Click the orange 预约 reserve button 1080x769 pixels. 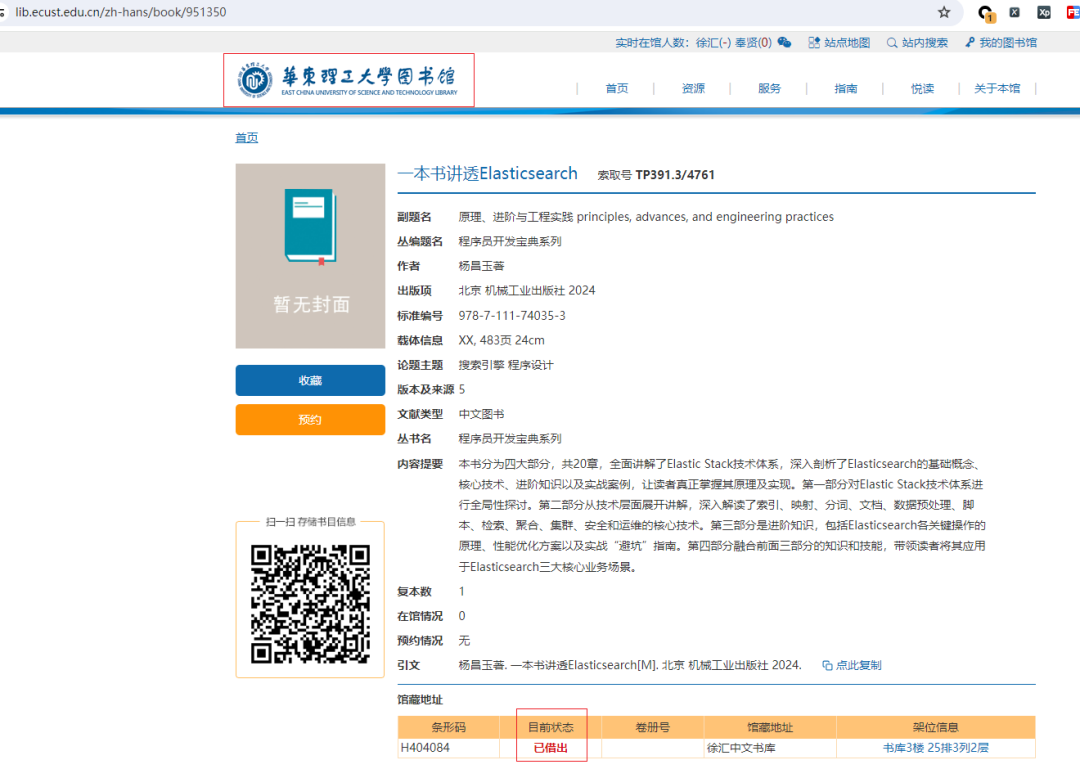coord(310,420)
